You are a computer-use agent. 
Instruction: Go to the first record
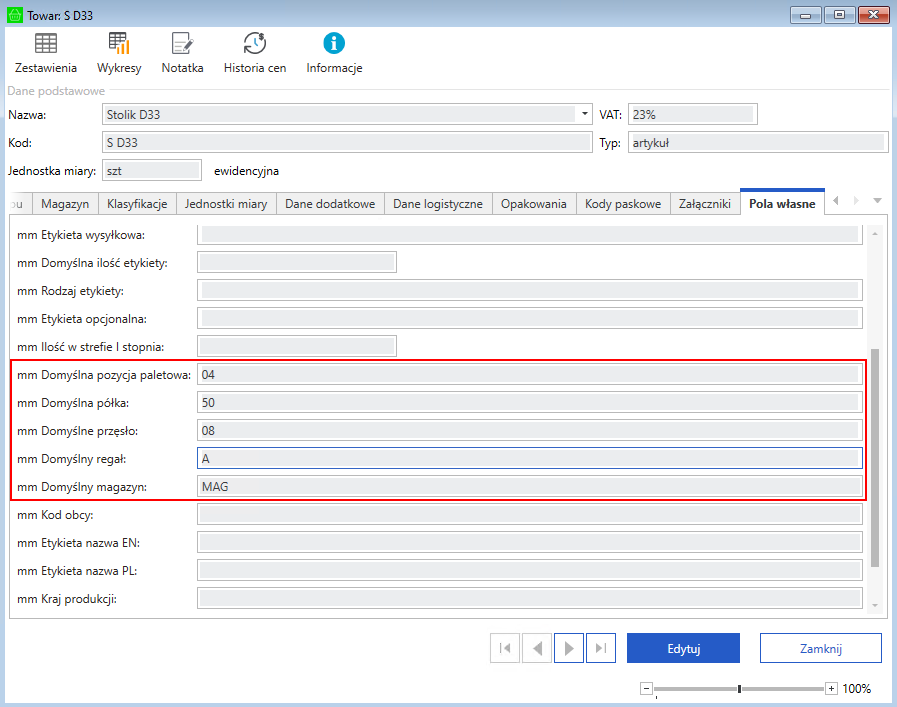click(x=505, y=648)
